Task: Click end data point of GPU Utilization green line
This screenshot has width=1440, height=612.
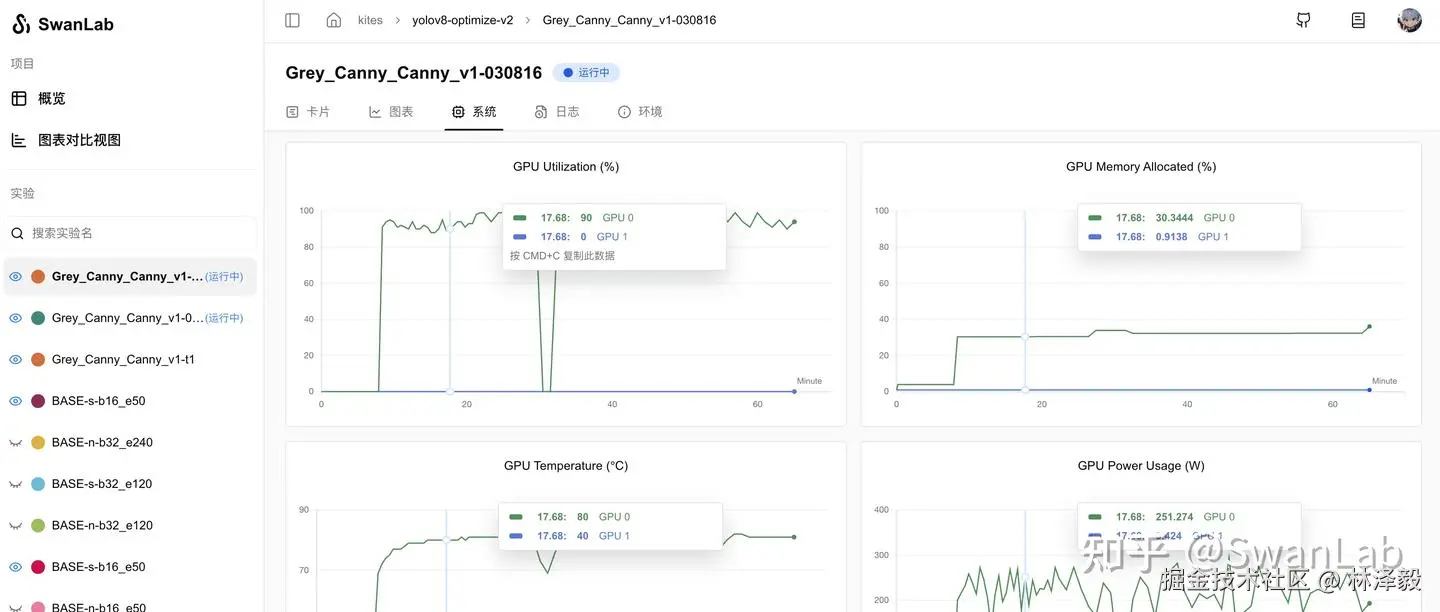Action: (794, 222)
